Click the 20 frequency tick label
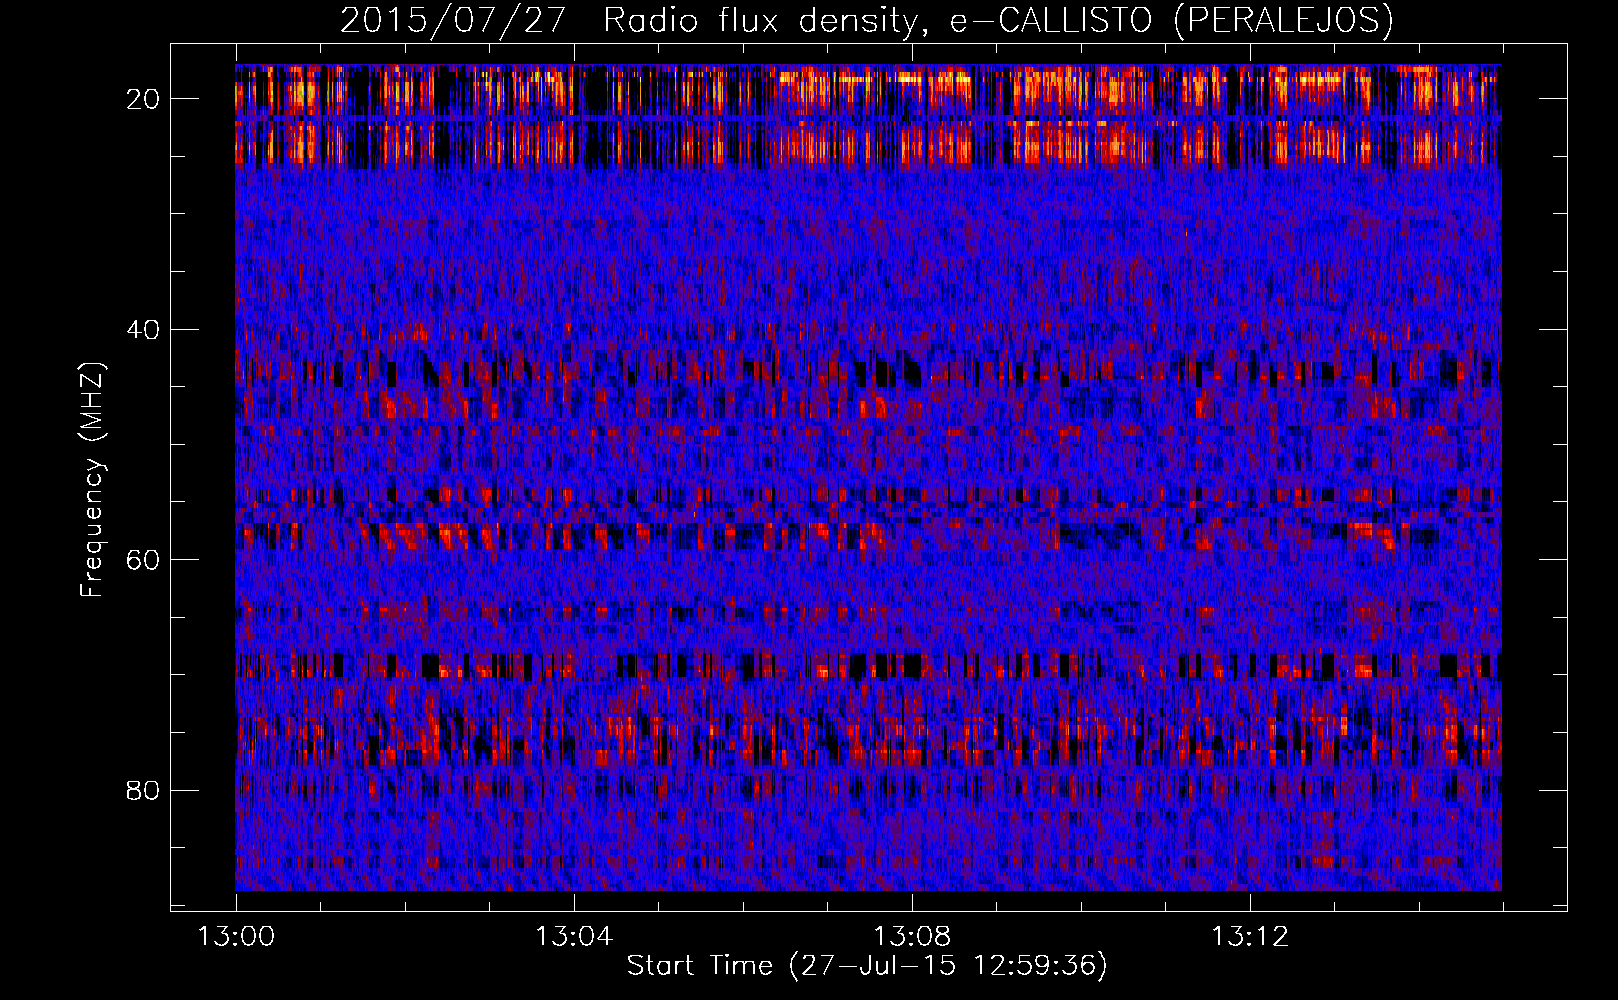Viewport: 1618px width, 1000px height. [143, 99]
